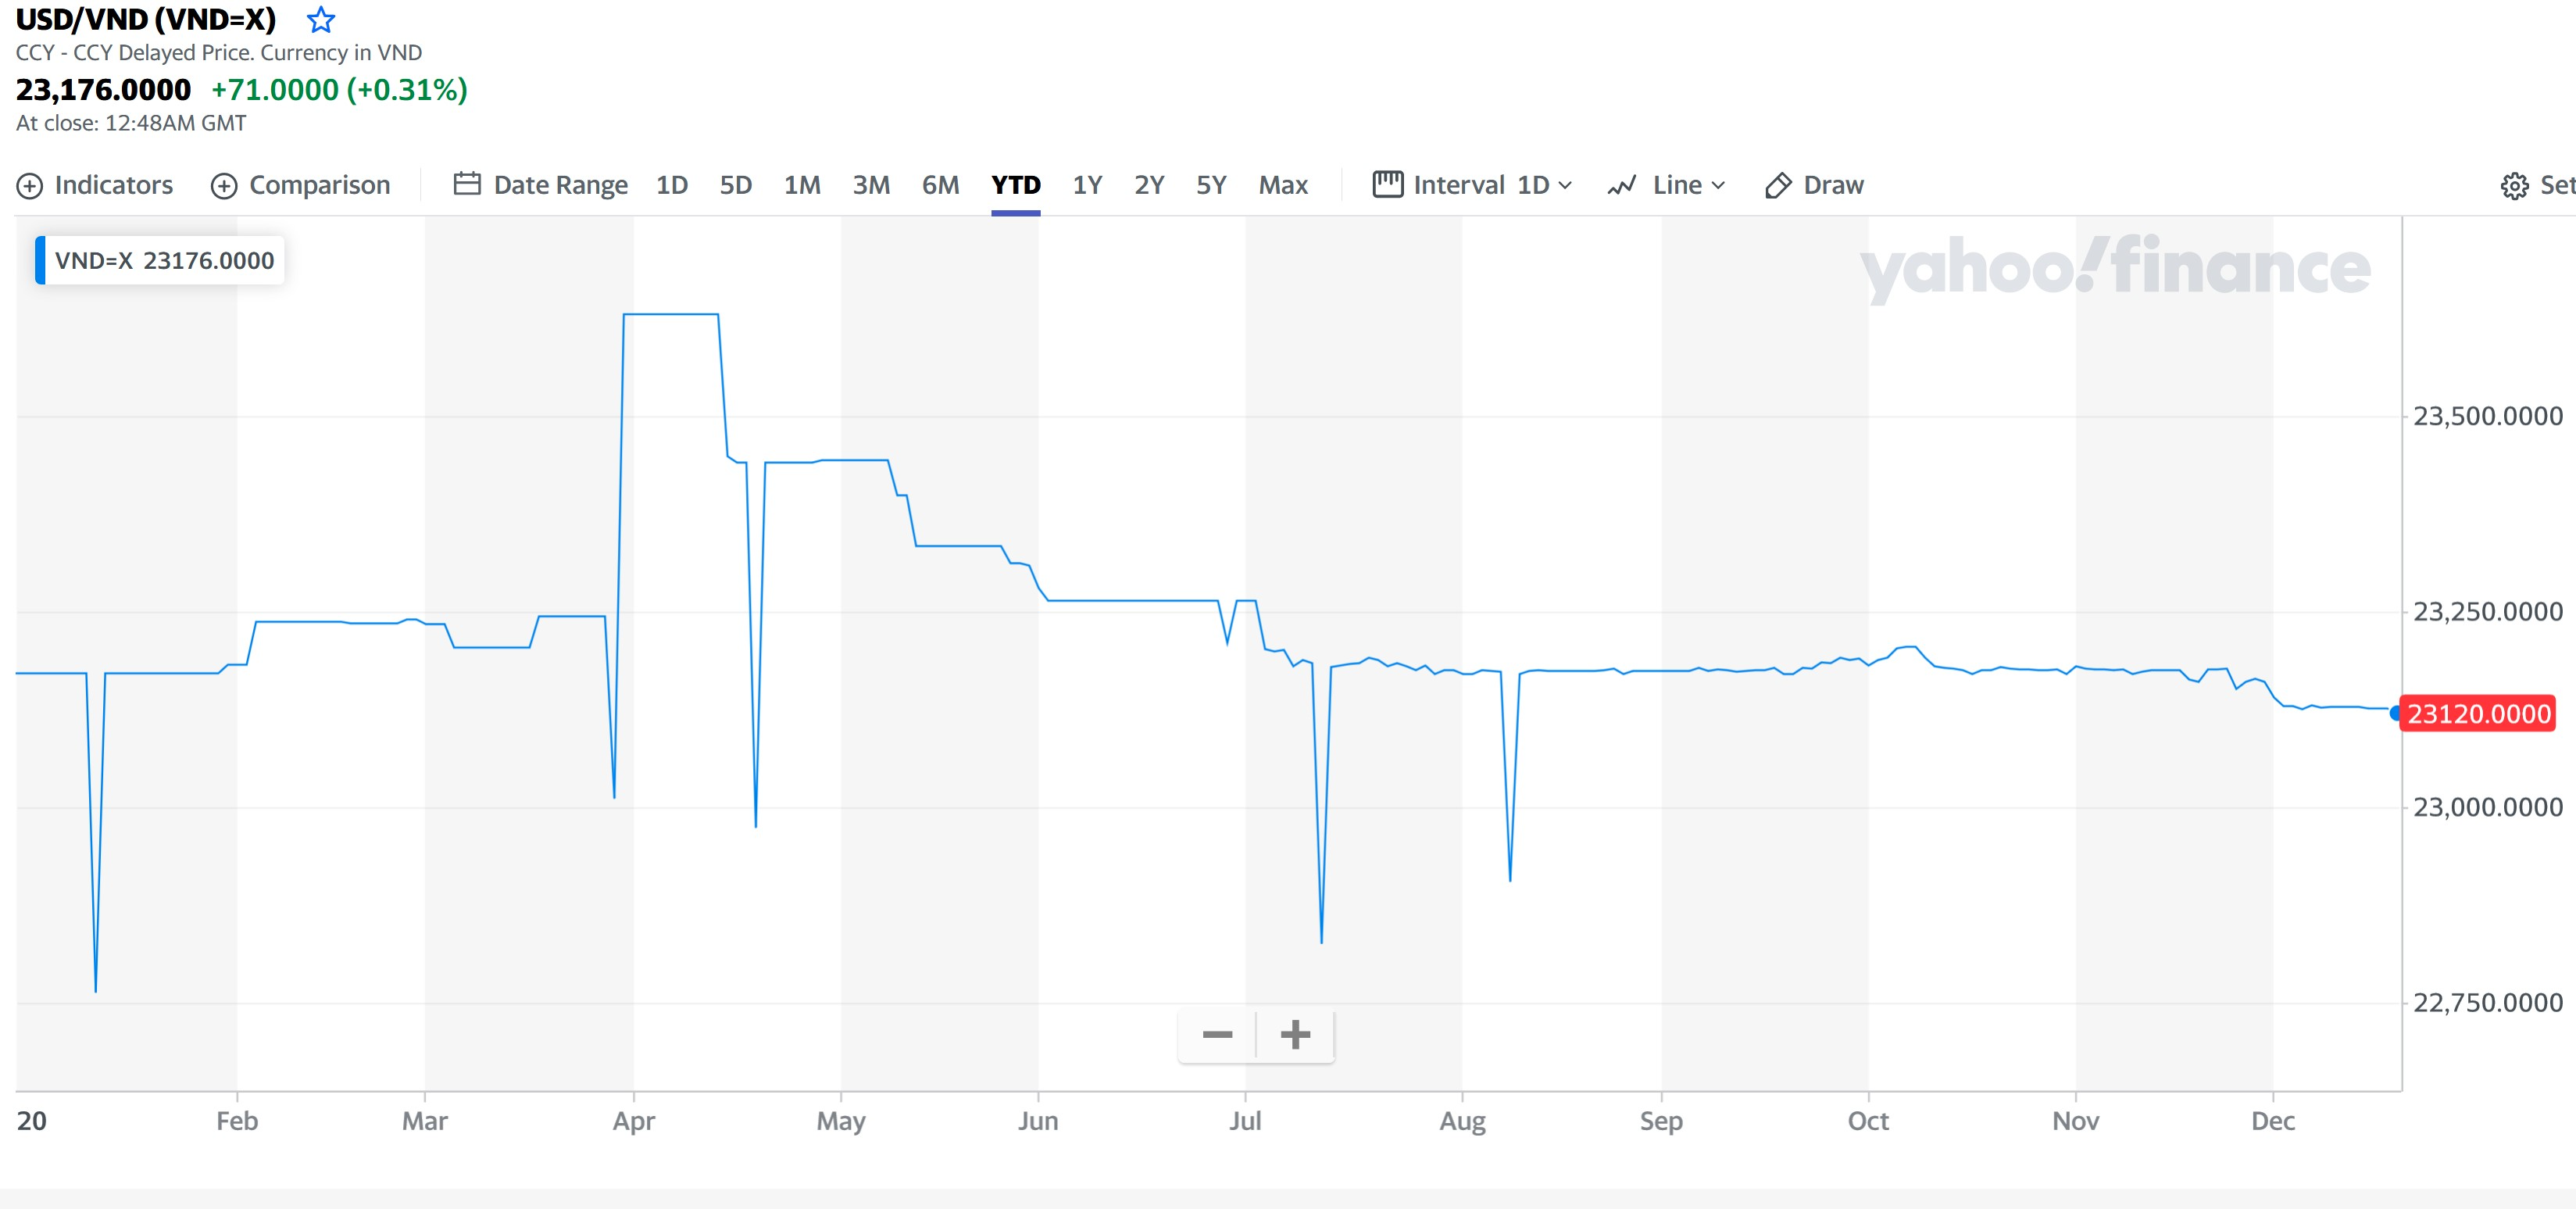Screen dimensions: 2576x1209
Task: Open the Line chart type dropdown
Action: (1688, 185)
